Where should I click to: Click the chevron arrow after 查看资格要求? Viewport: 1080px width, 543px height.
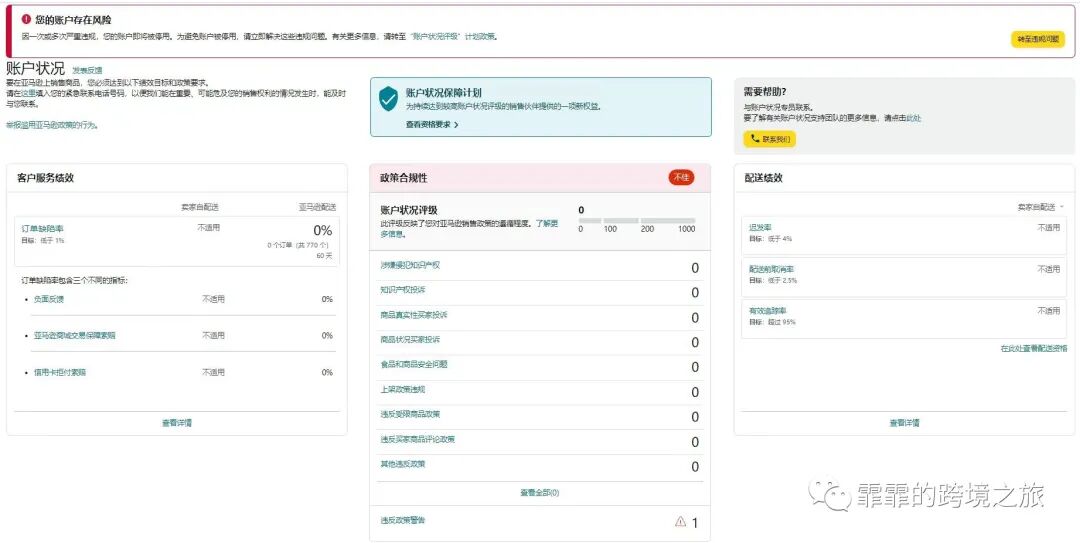click(x=456, y=125)
